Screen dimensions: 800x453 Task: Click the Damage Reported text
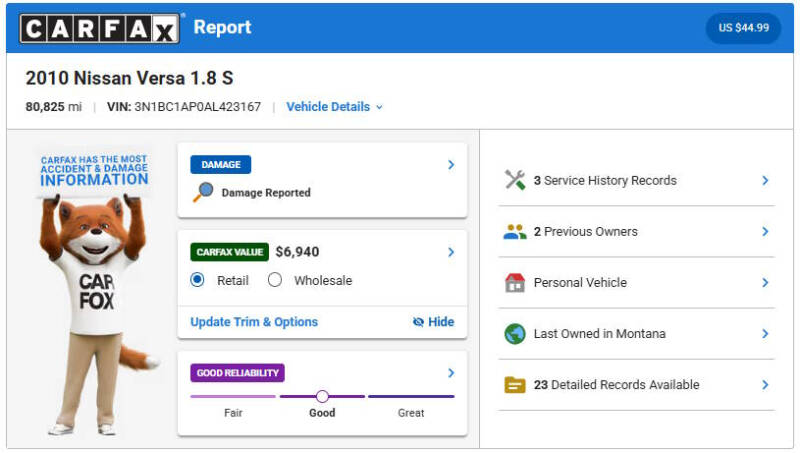266,193
